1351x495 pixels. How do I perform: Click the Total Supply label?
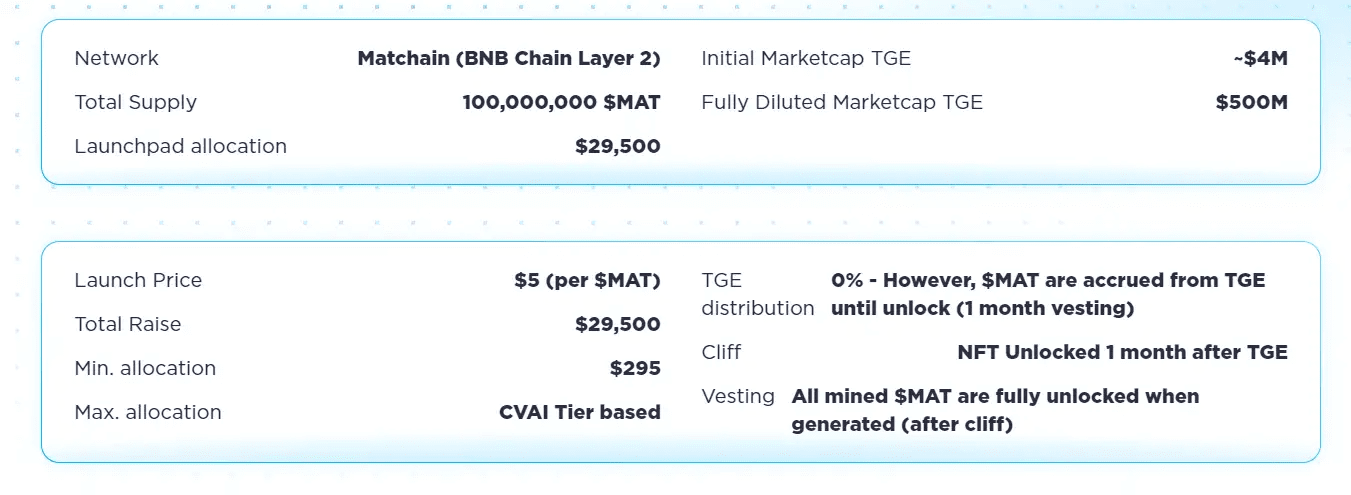point(135,102)
